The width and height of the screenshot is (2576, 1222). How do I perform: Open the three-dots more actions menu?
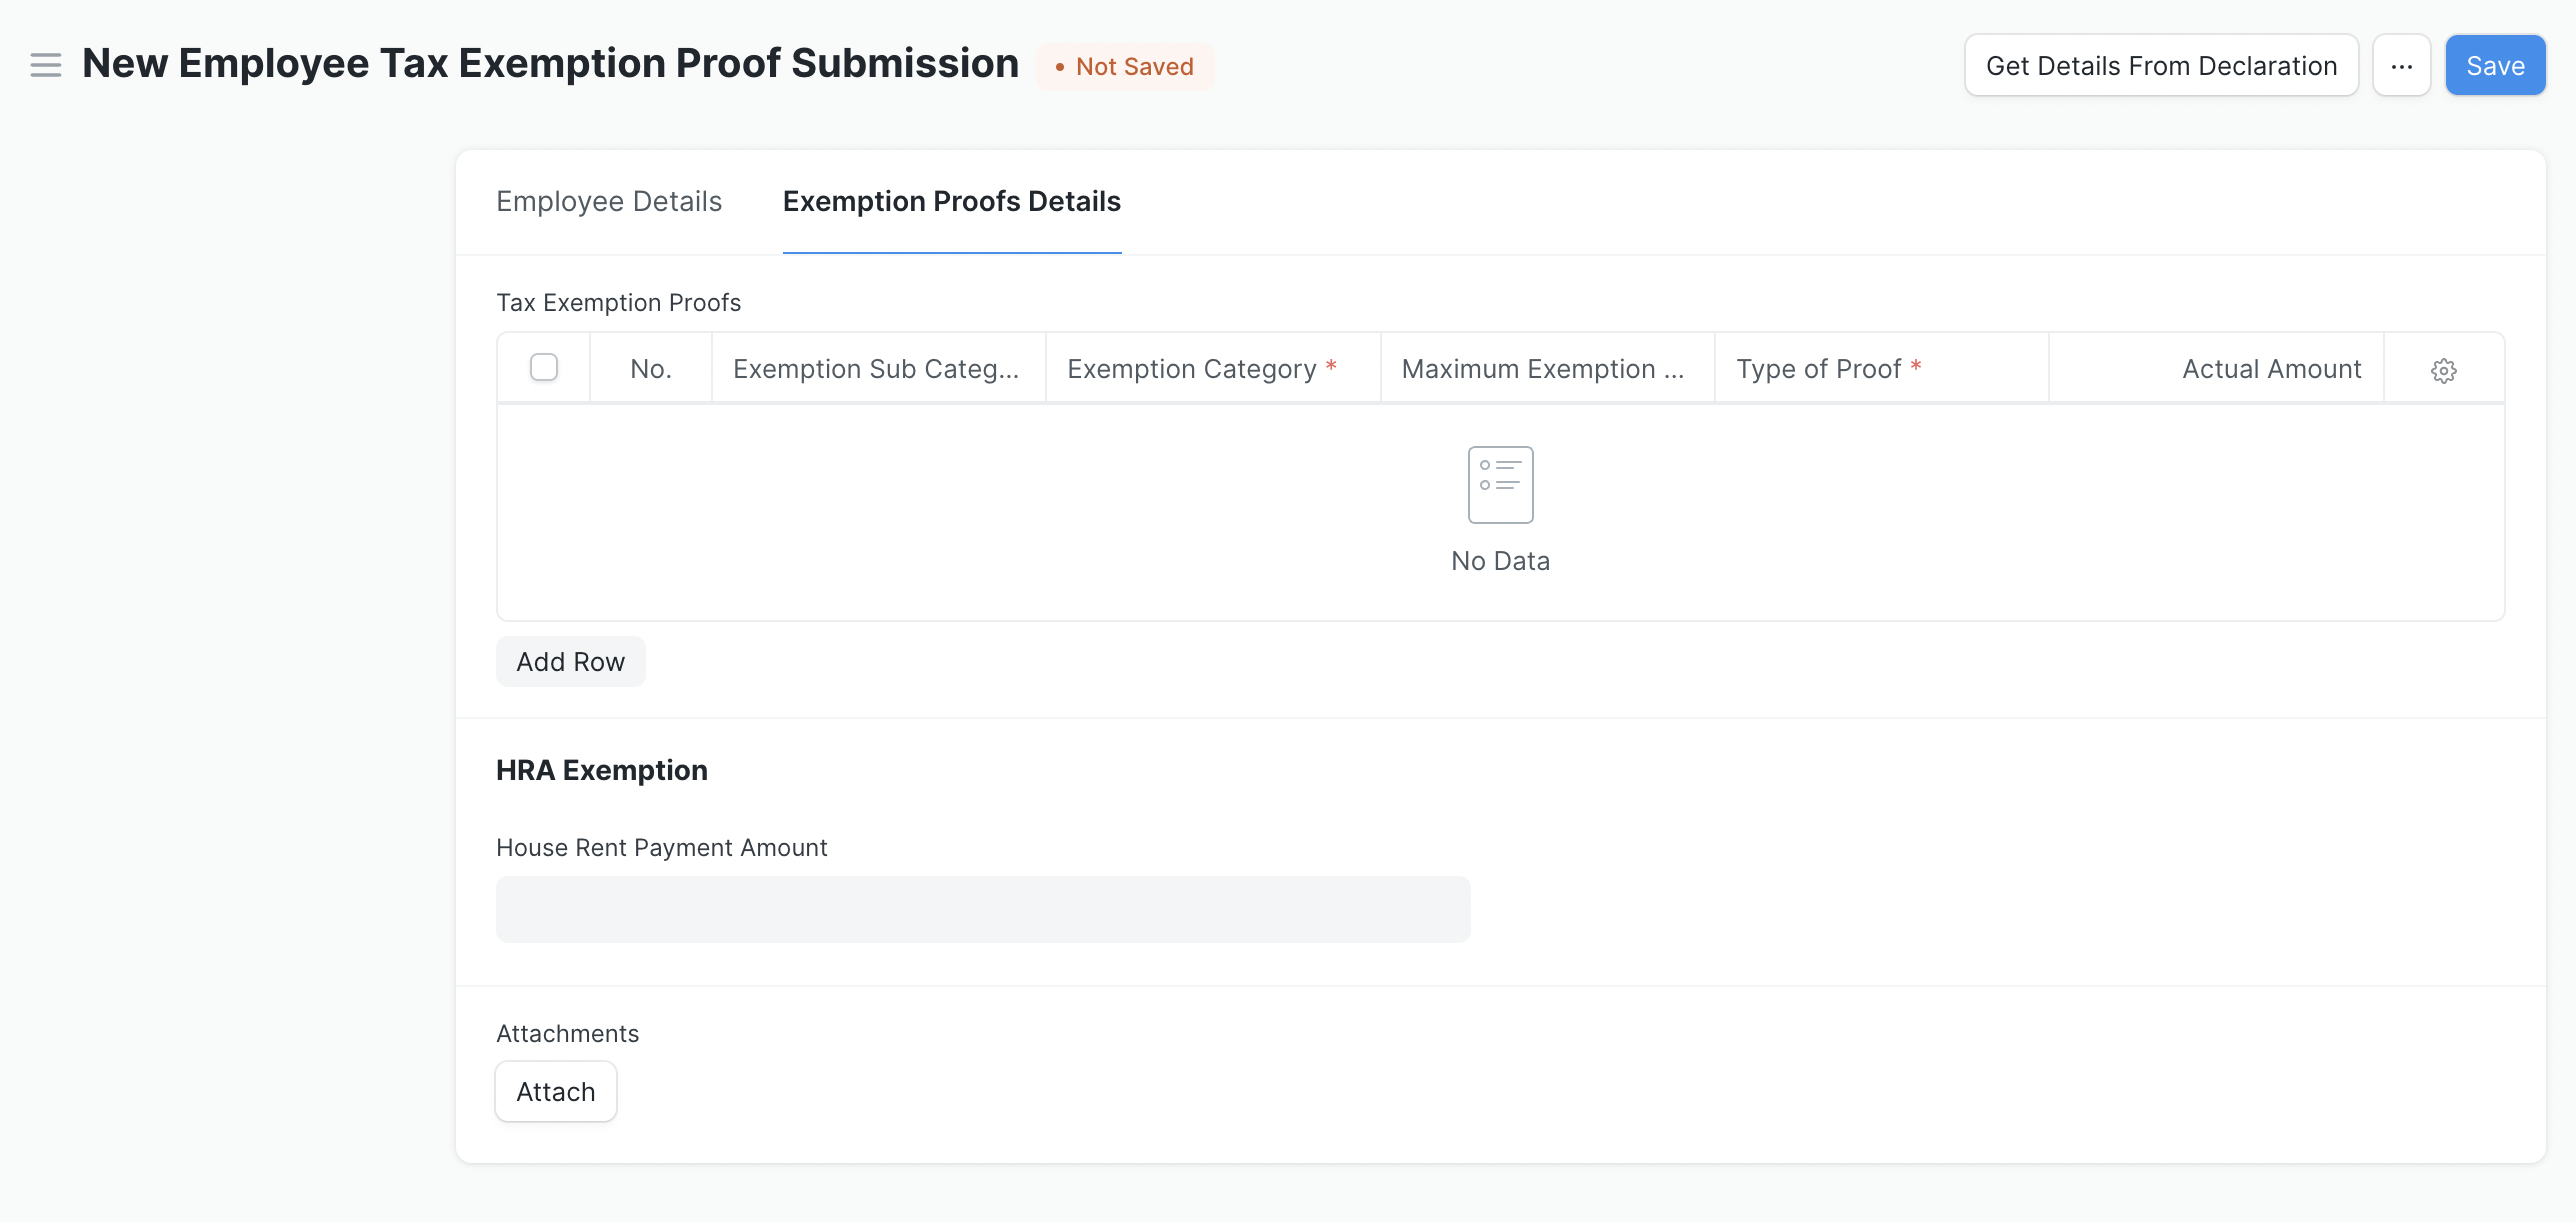pyautogui.click(x=2401, y=66)
